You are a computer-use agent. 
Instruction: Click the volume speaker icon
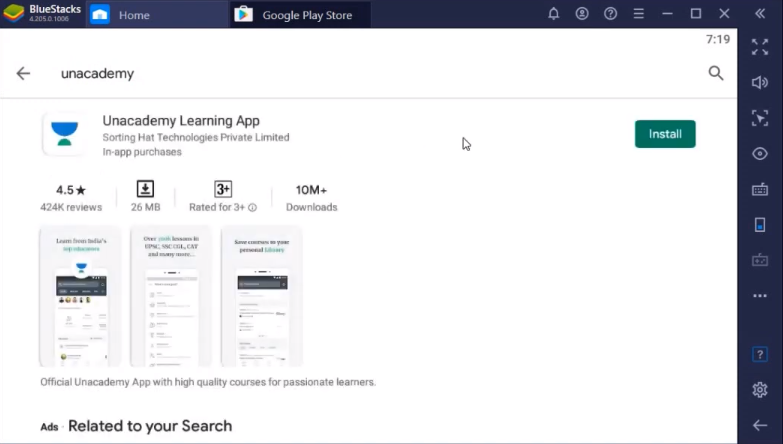point(760,82)
